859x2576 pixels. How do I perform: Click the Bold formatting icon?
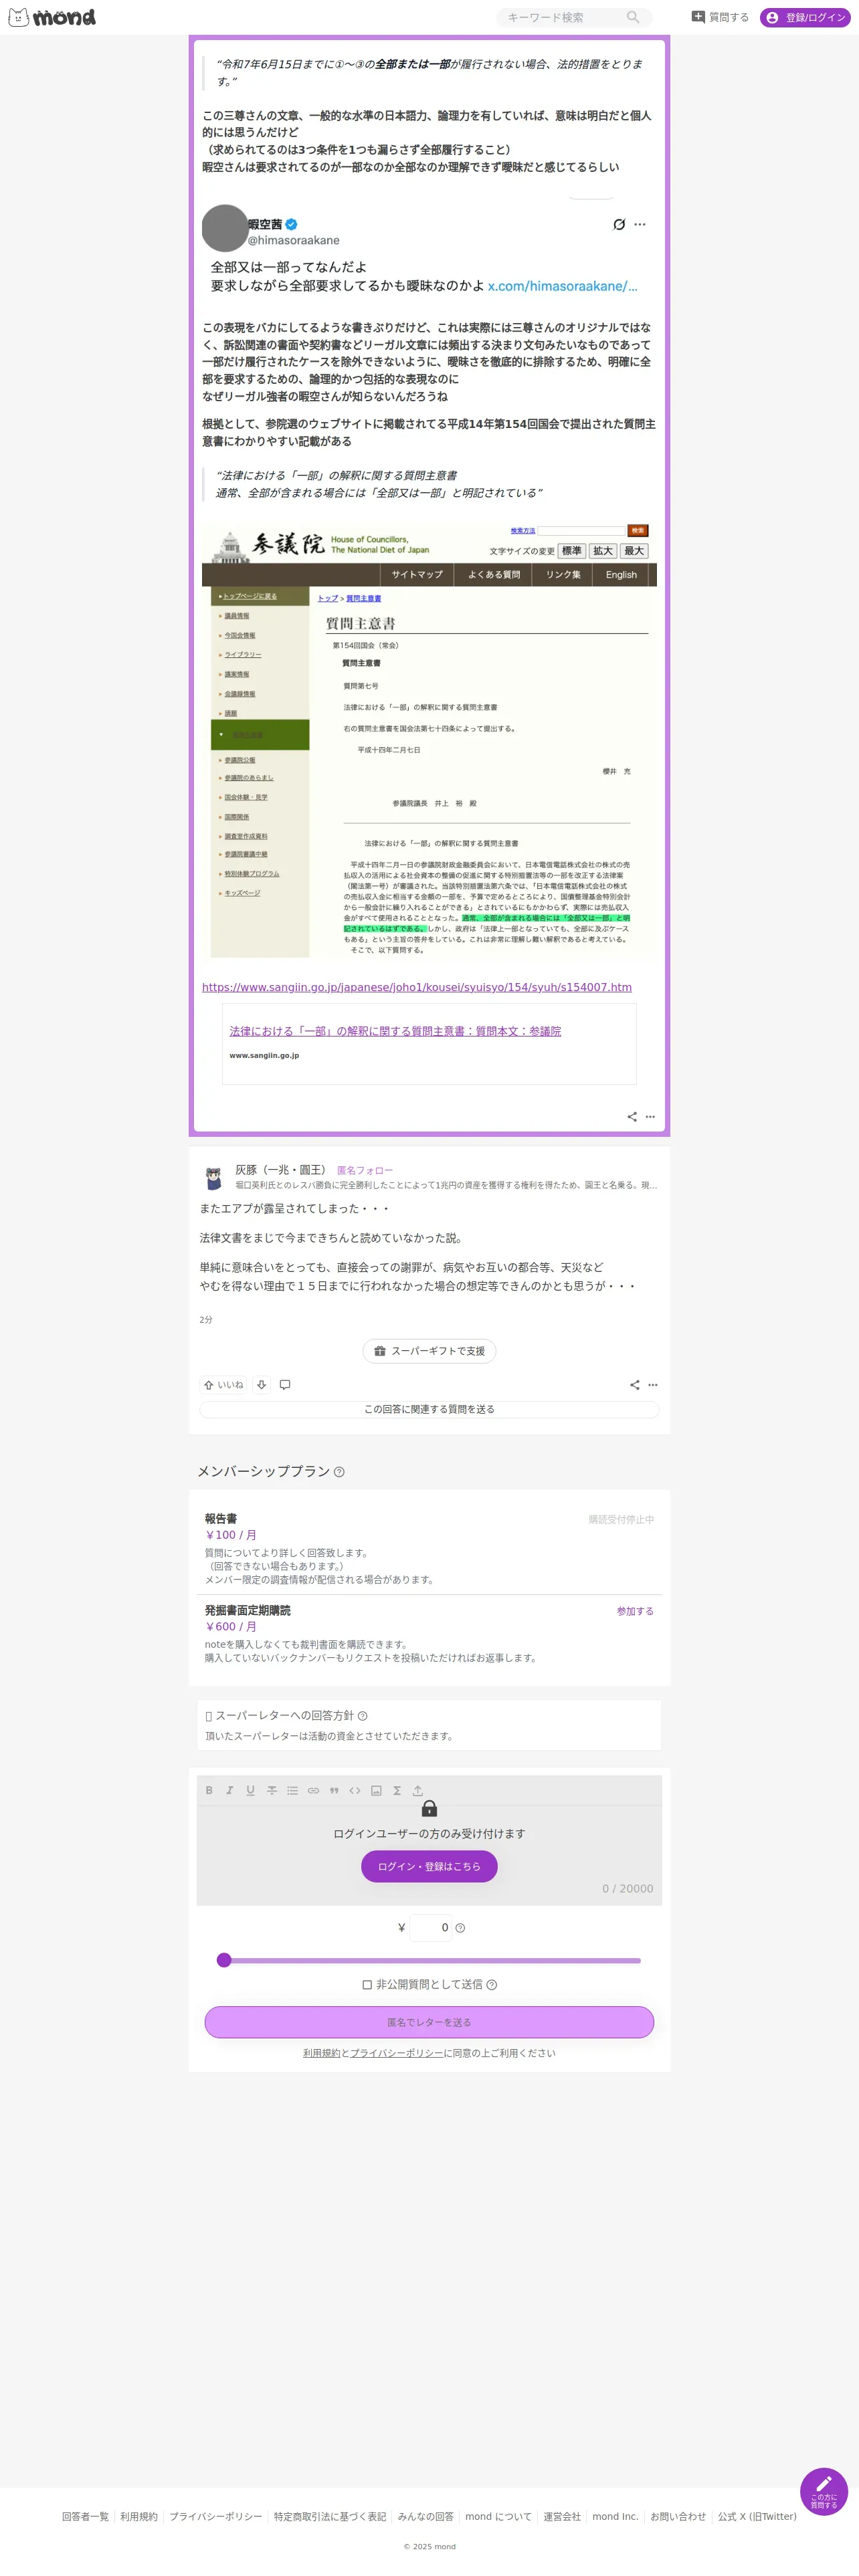(x=209, y=1790)
